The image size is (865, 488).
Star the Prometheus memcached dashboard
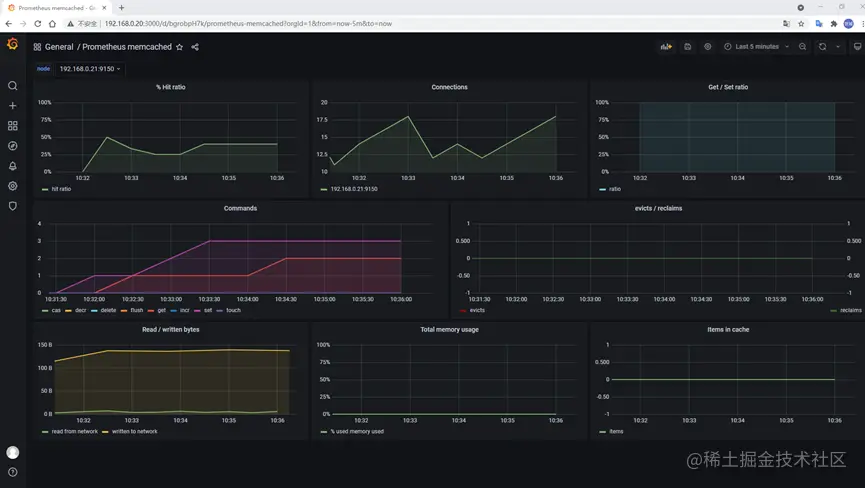coord(179,47)
